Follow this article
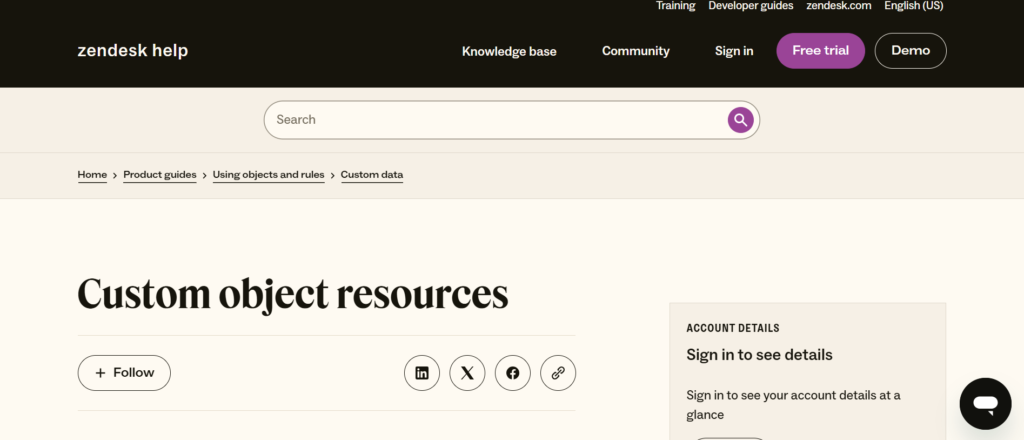Image resolution: width=1024 pixels, height=440 pixels. [124, 373]
